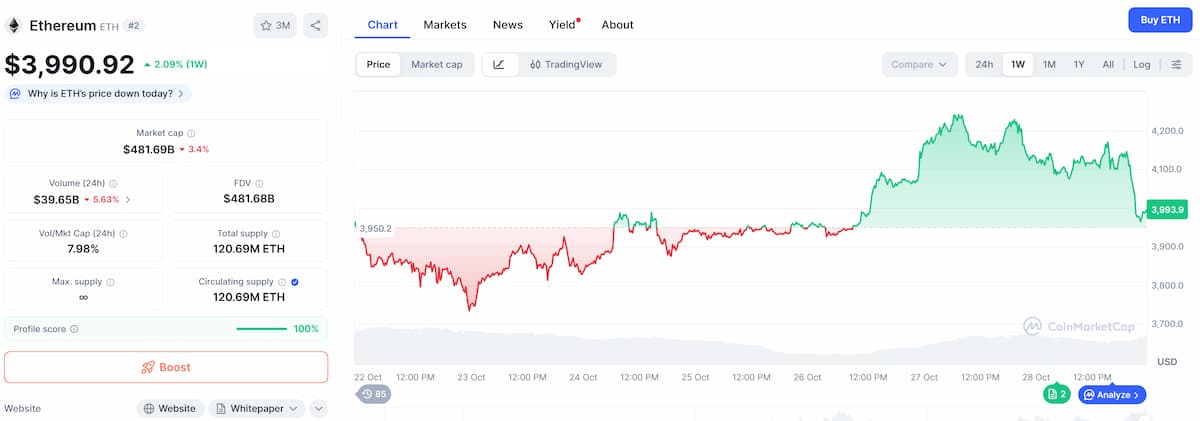Switch to the TradingView chart

(566, 65)
